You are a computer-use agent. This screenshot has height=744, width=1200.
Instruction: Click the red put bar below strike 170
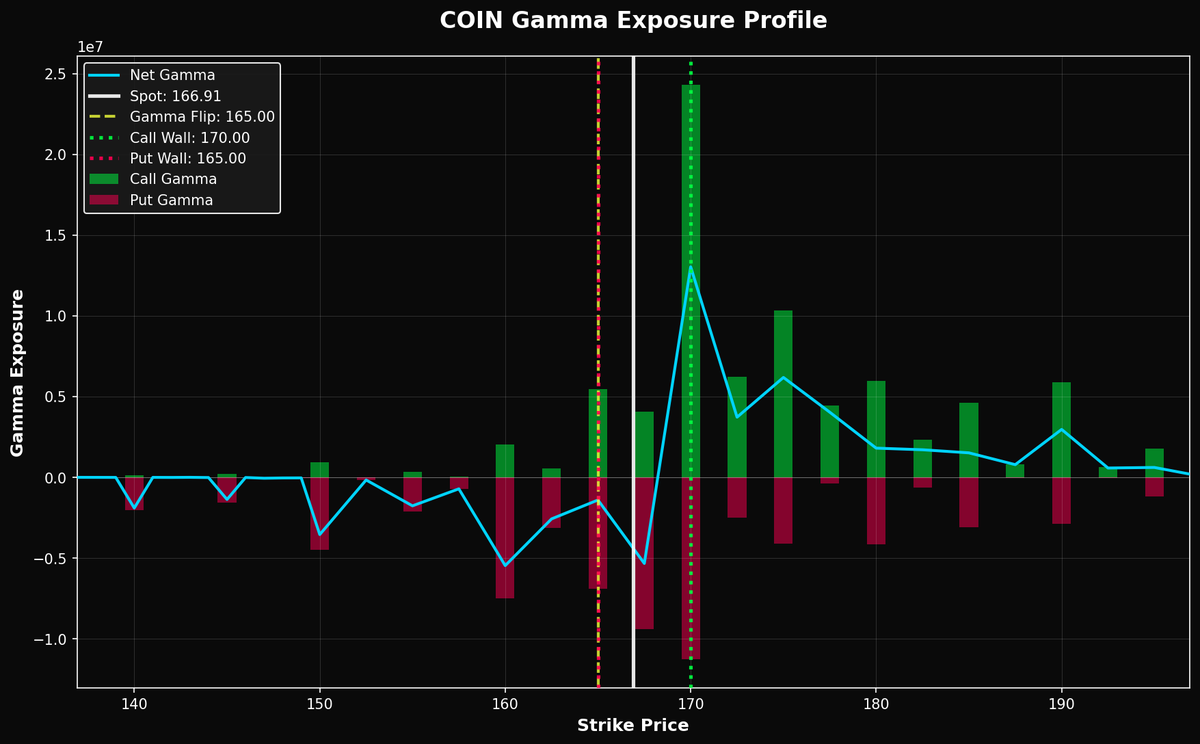coord(690,568)
